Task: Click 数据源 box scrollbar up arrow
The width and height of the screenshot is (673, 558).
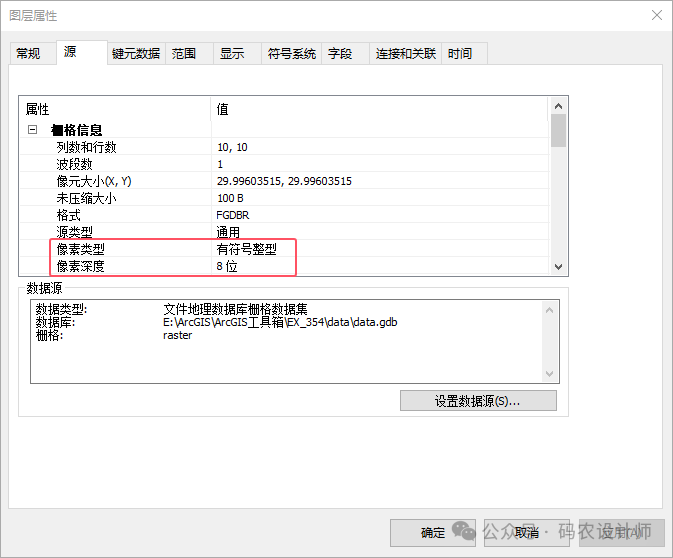Action: pyautogui.click(x=549, y=311)
